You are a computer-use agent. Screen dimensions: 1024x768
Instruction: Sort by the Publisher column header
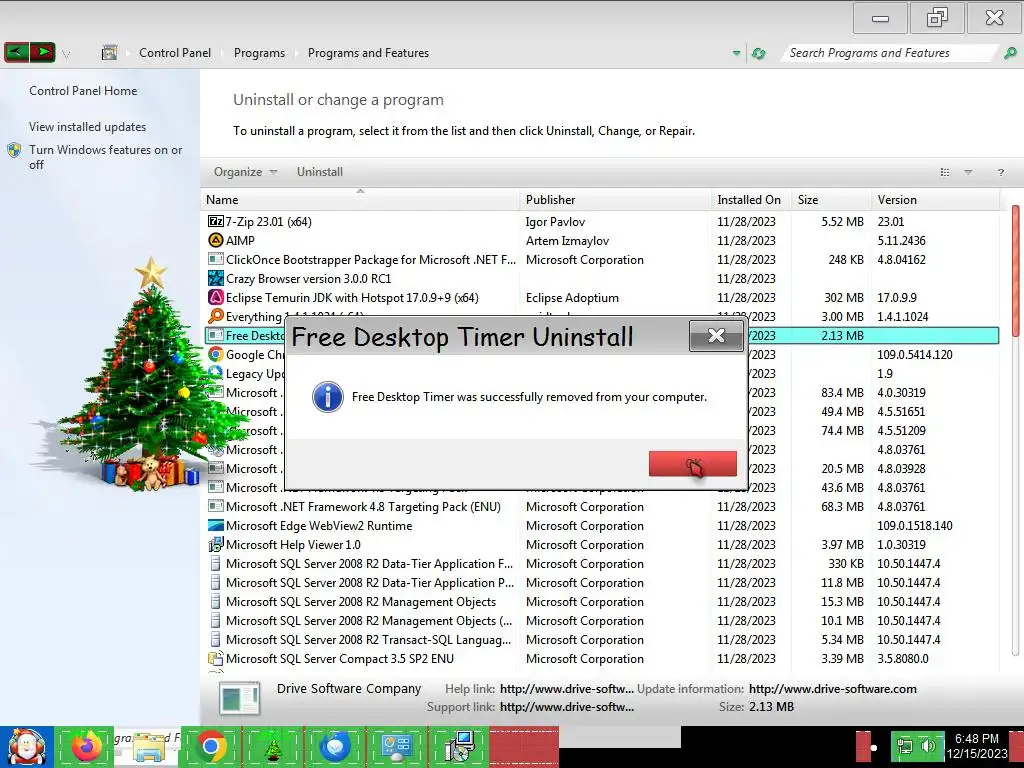[x=616, y=200]
